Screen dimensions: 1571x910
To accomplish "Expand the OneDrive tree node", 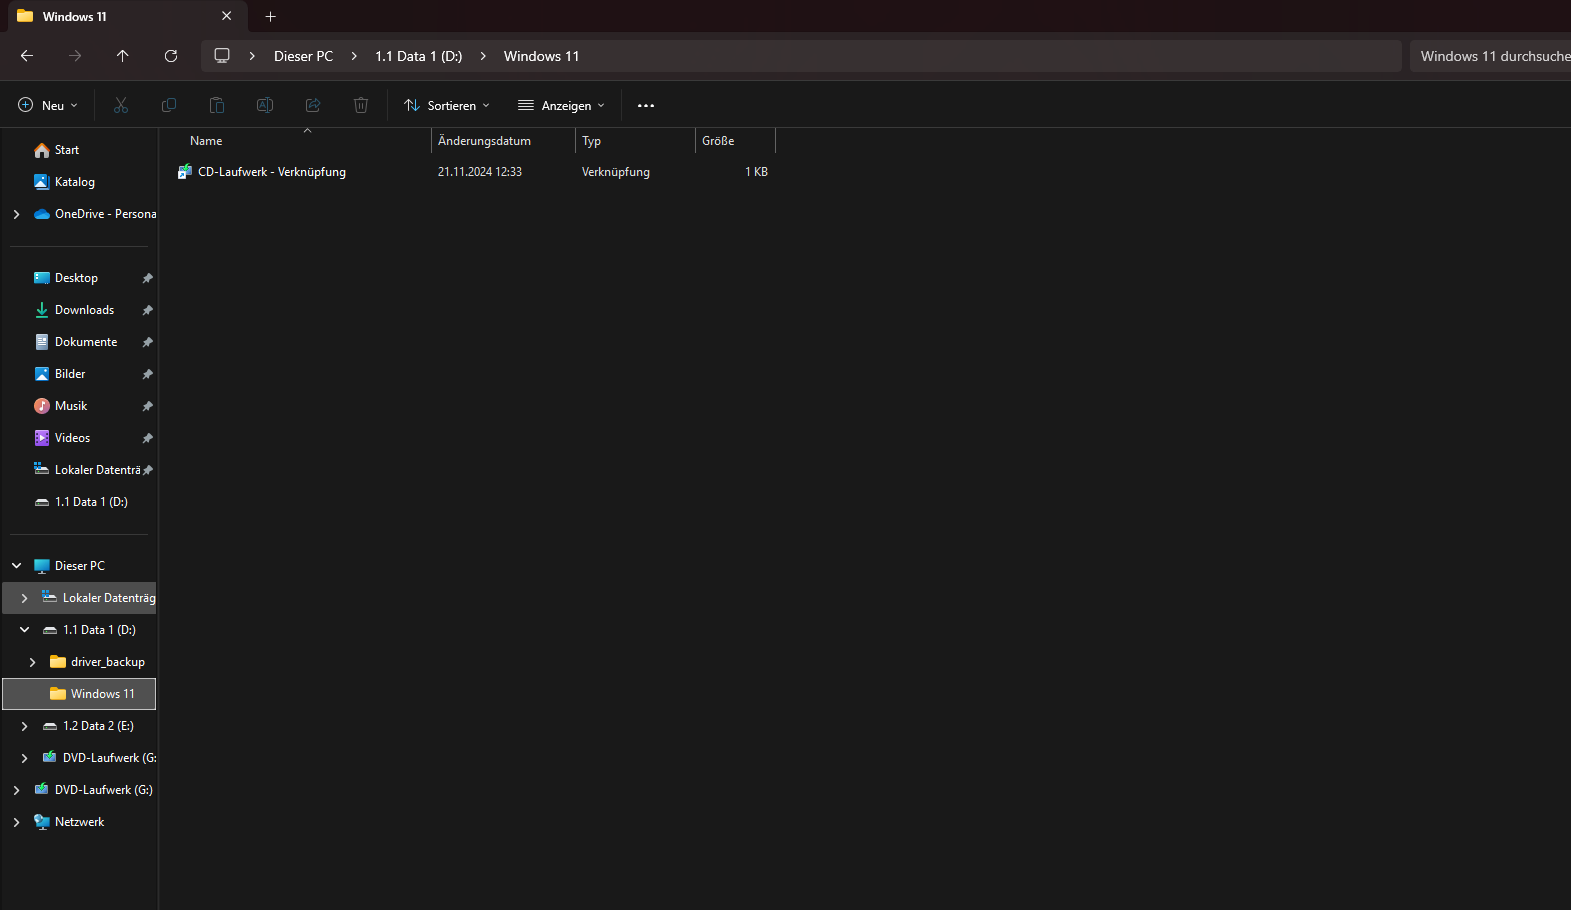I will click(16, 214).
